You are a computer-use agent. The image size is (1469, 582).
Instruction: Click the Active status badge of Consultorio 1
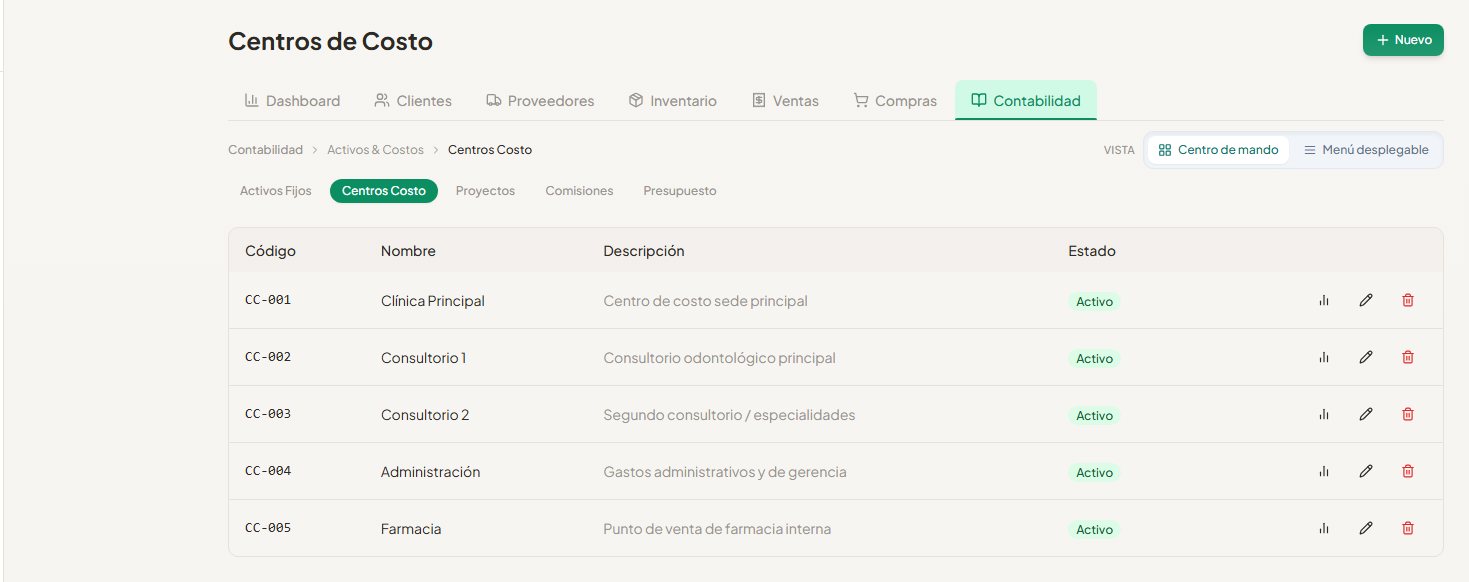(1094, 358)
